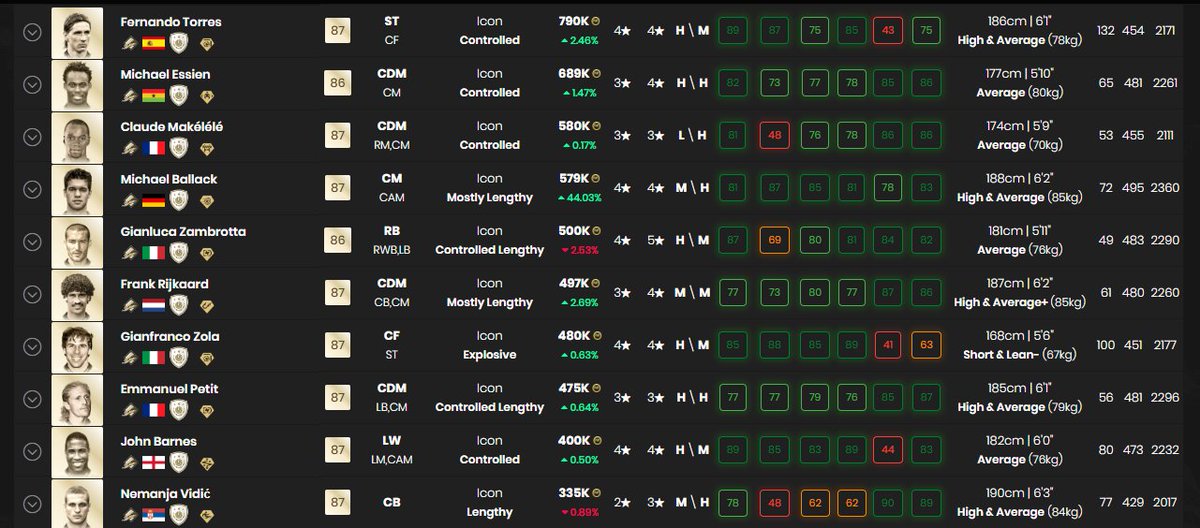1200x528 pixels.
Task: Expand the Frank Rijkaard row chevron
Action: point(32,294)
